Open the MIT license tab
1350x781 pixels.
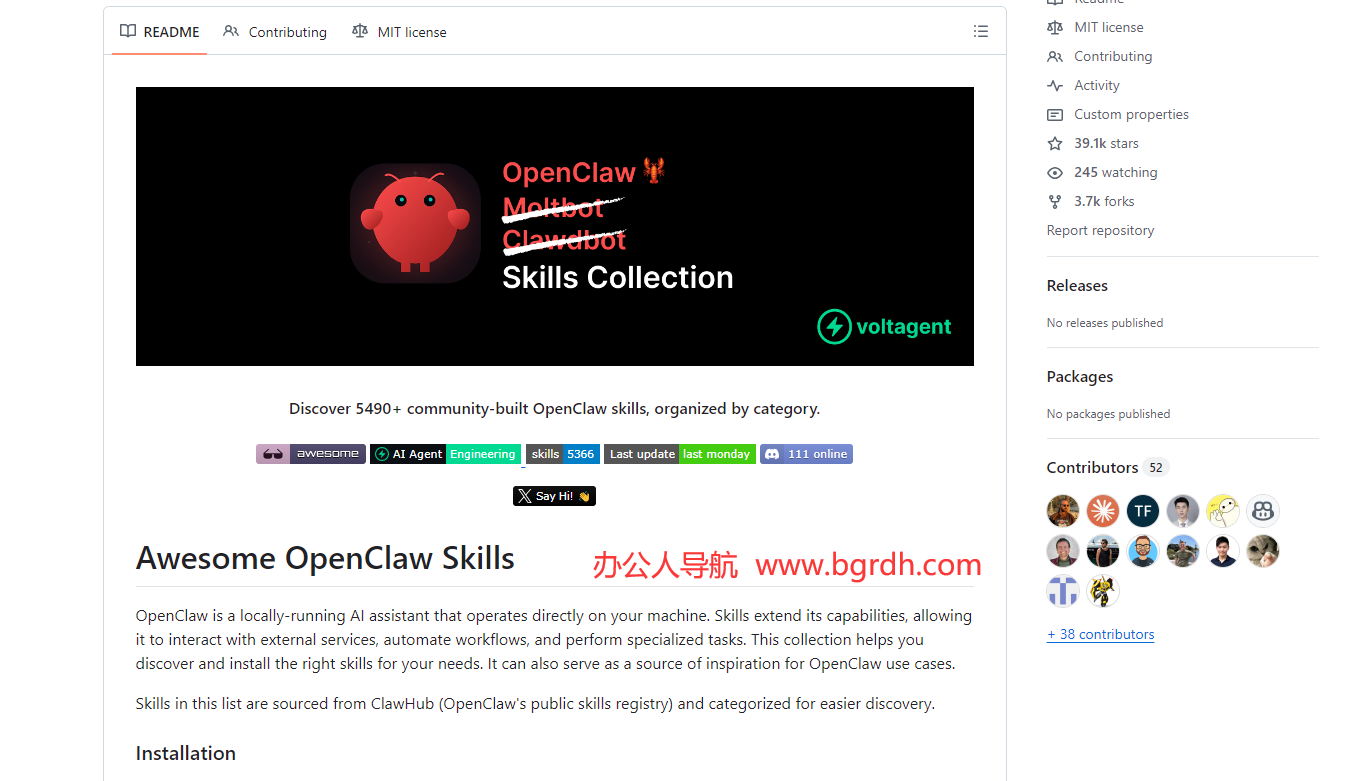(400, 32)
